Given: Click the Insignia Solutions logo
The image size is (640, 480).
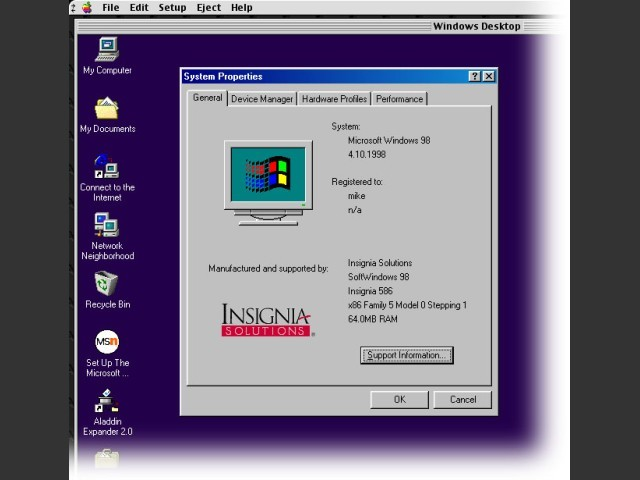Looking at the screenshot, I should [x=266, y=320].
